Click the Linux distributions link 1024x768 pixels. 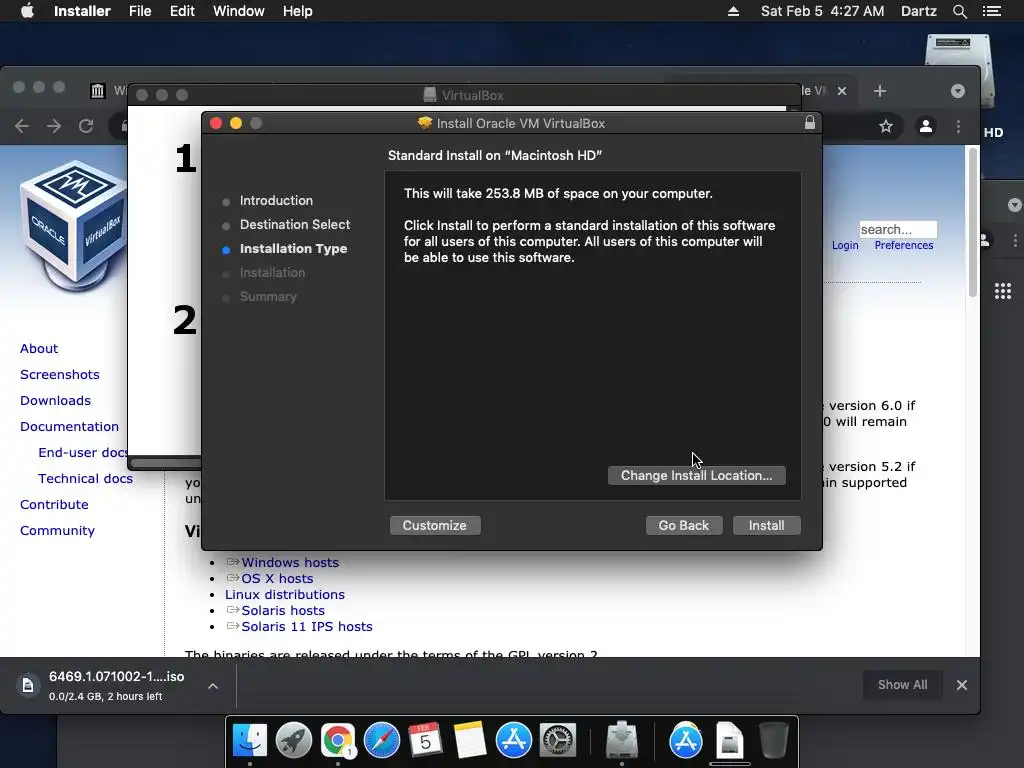coord(285,594)
